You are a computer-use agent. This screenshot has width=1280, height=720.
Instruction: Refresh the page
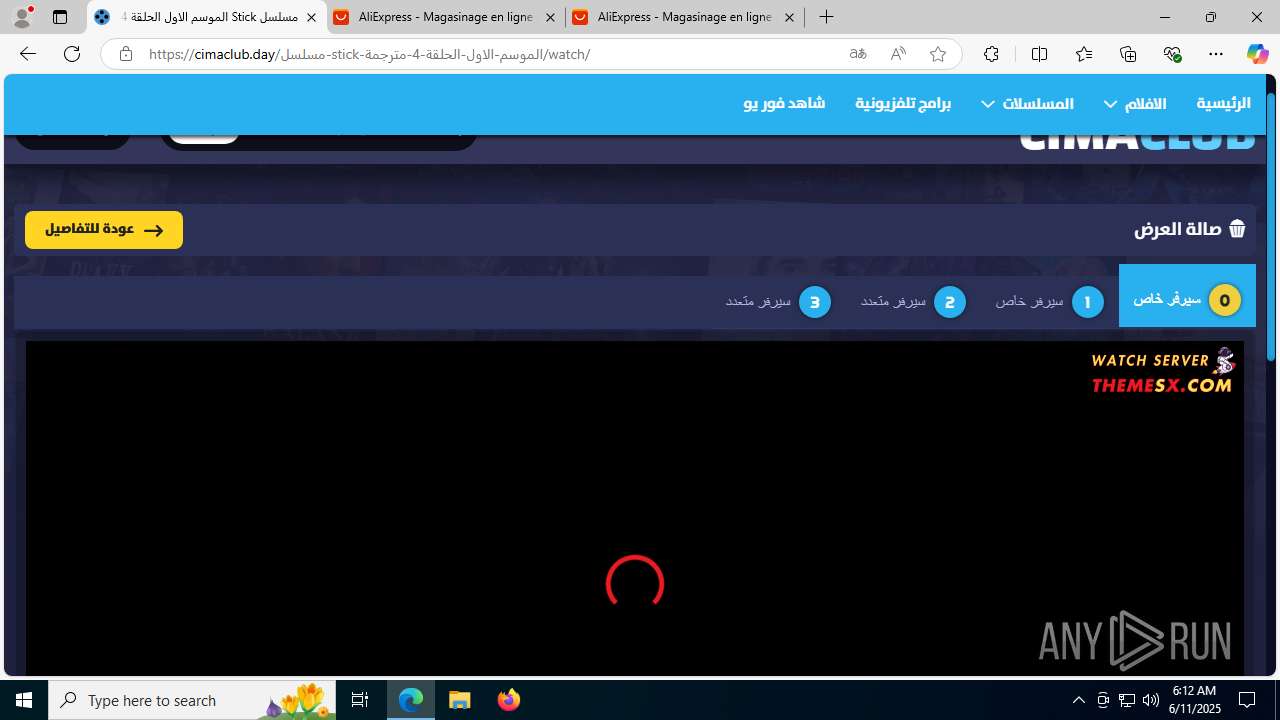[x=72, y=54]
